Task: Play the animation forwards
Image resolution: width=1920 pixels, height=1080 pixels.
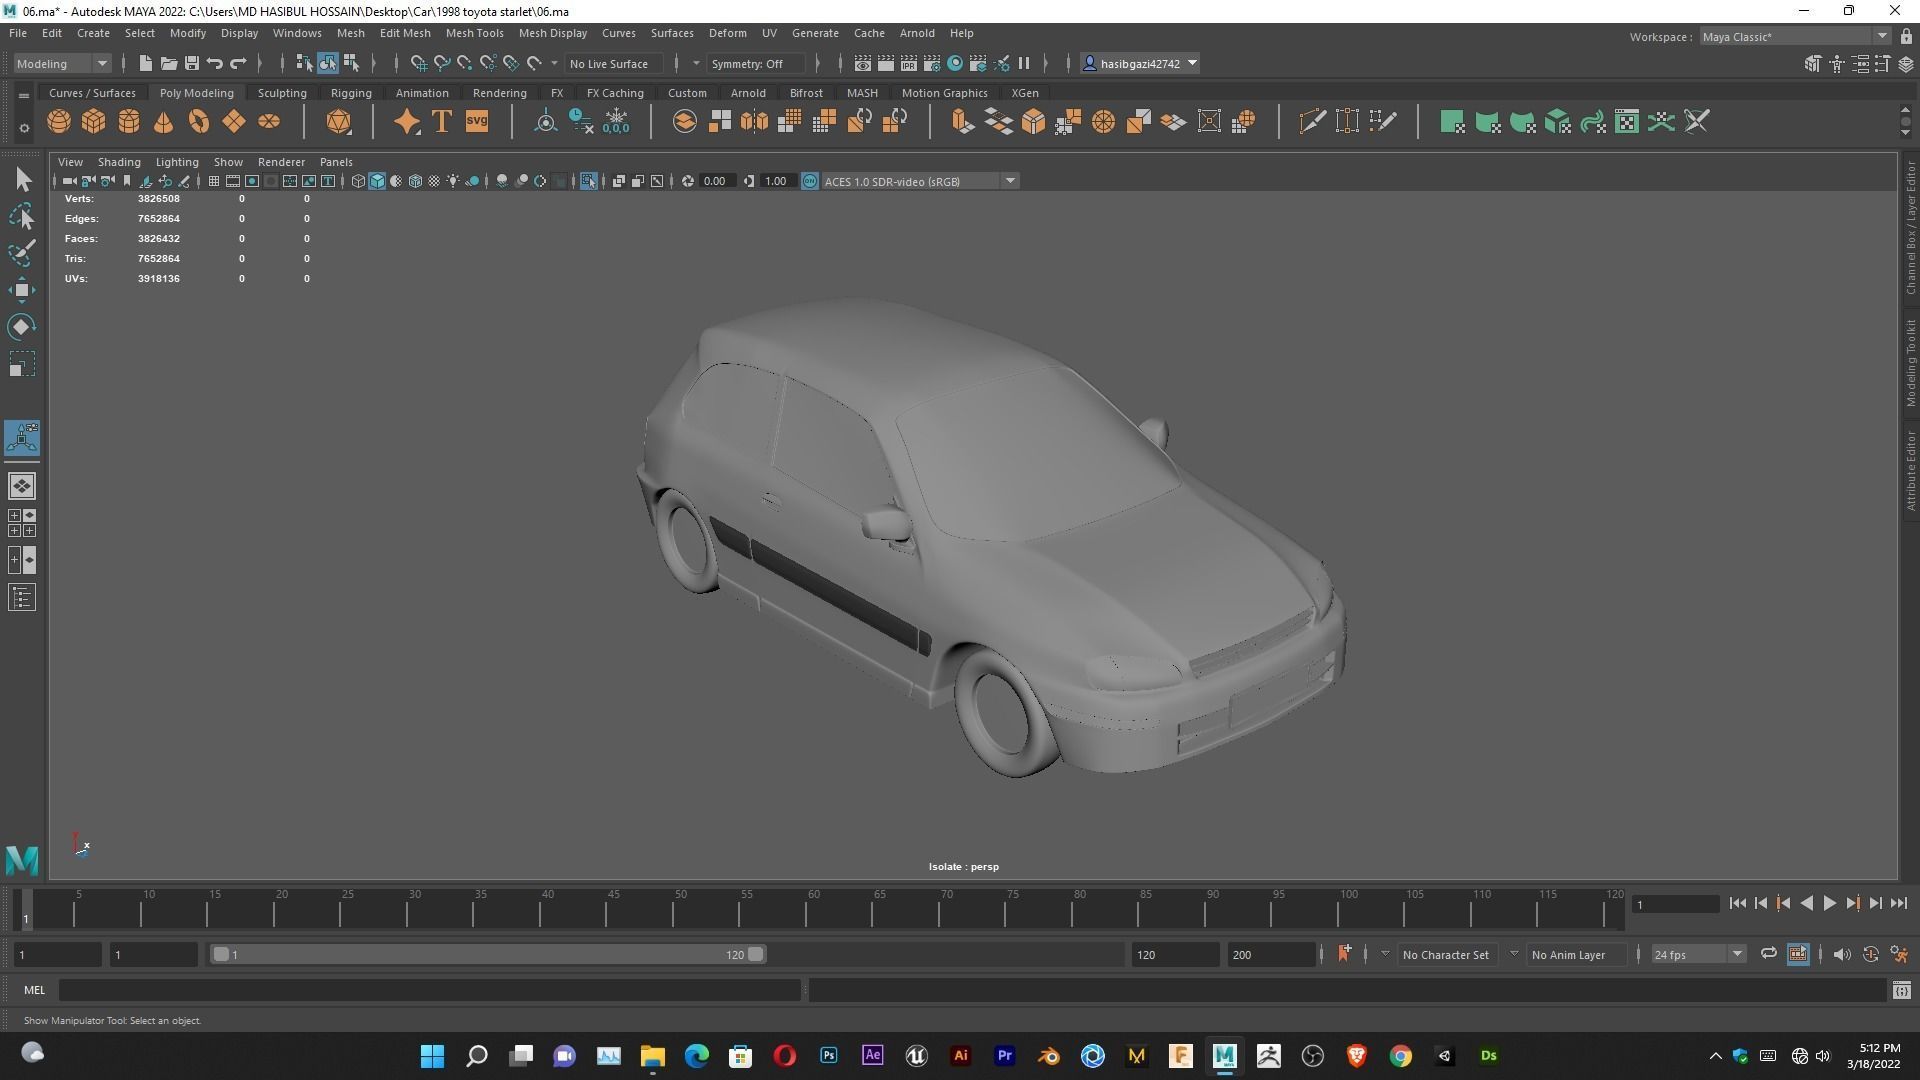Action: 1829,903
